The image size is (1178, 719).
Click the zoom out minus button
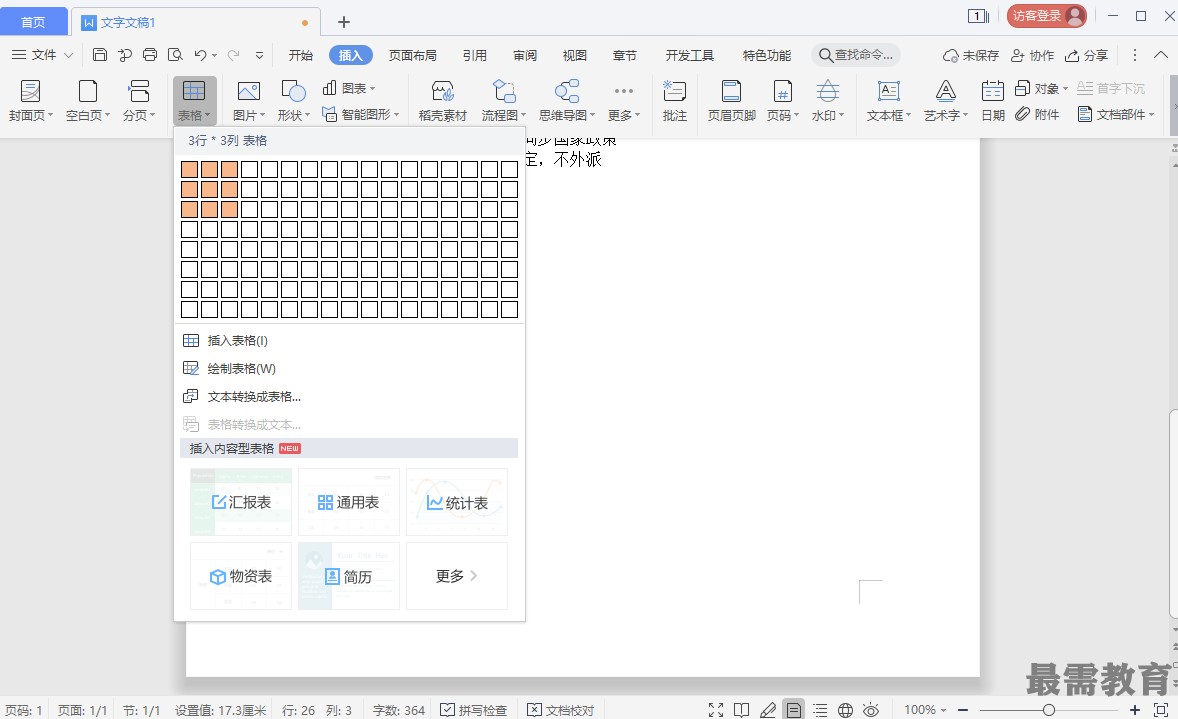click(962, 710)
